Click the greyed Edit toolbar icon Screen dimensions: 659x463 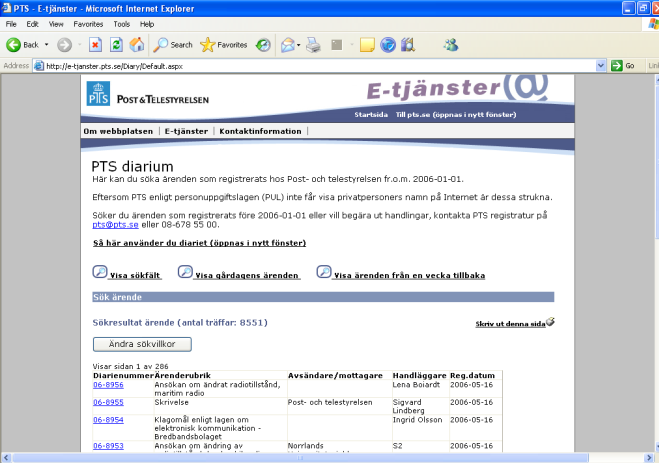point(337,45)
